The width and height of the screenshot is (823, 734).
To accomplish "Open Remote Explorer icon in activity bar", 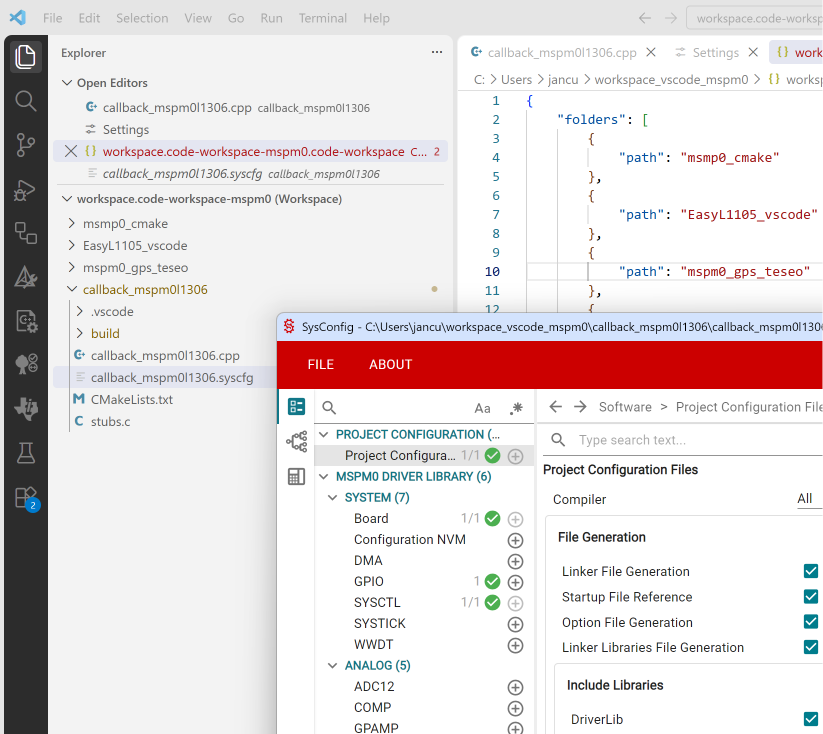I will pos(25,233).
